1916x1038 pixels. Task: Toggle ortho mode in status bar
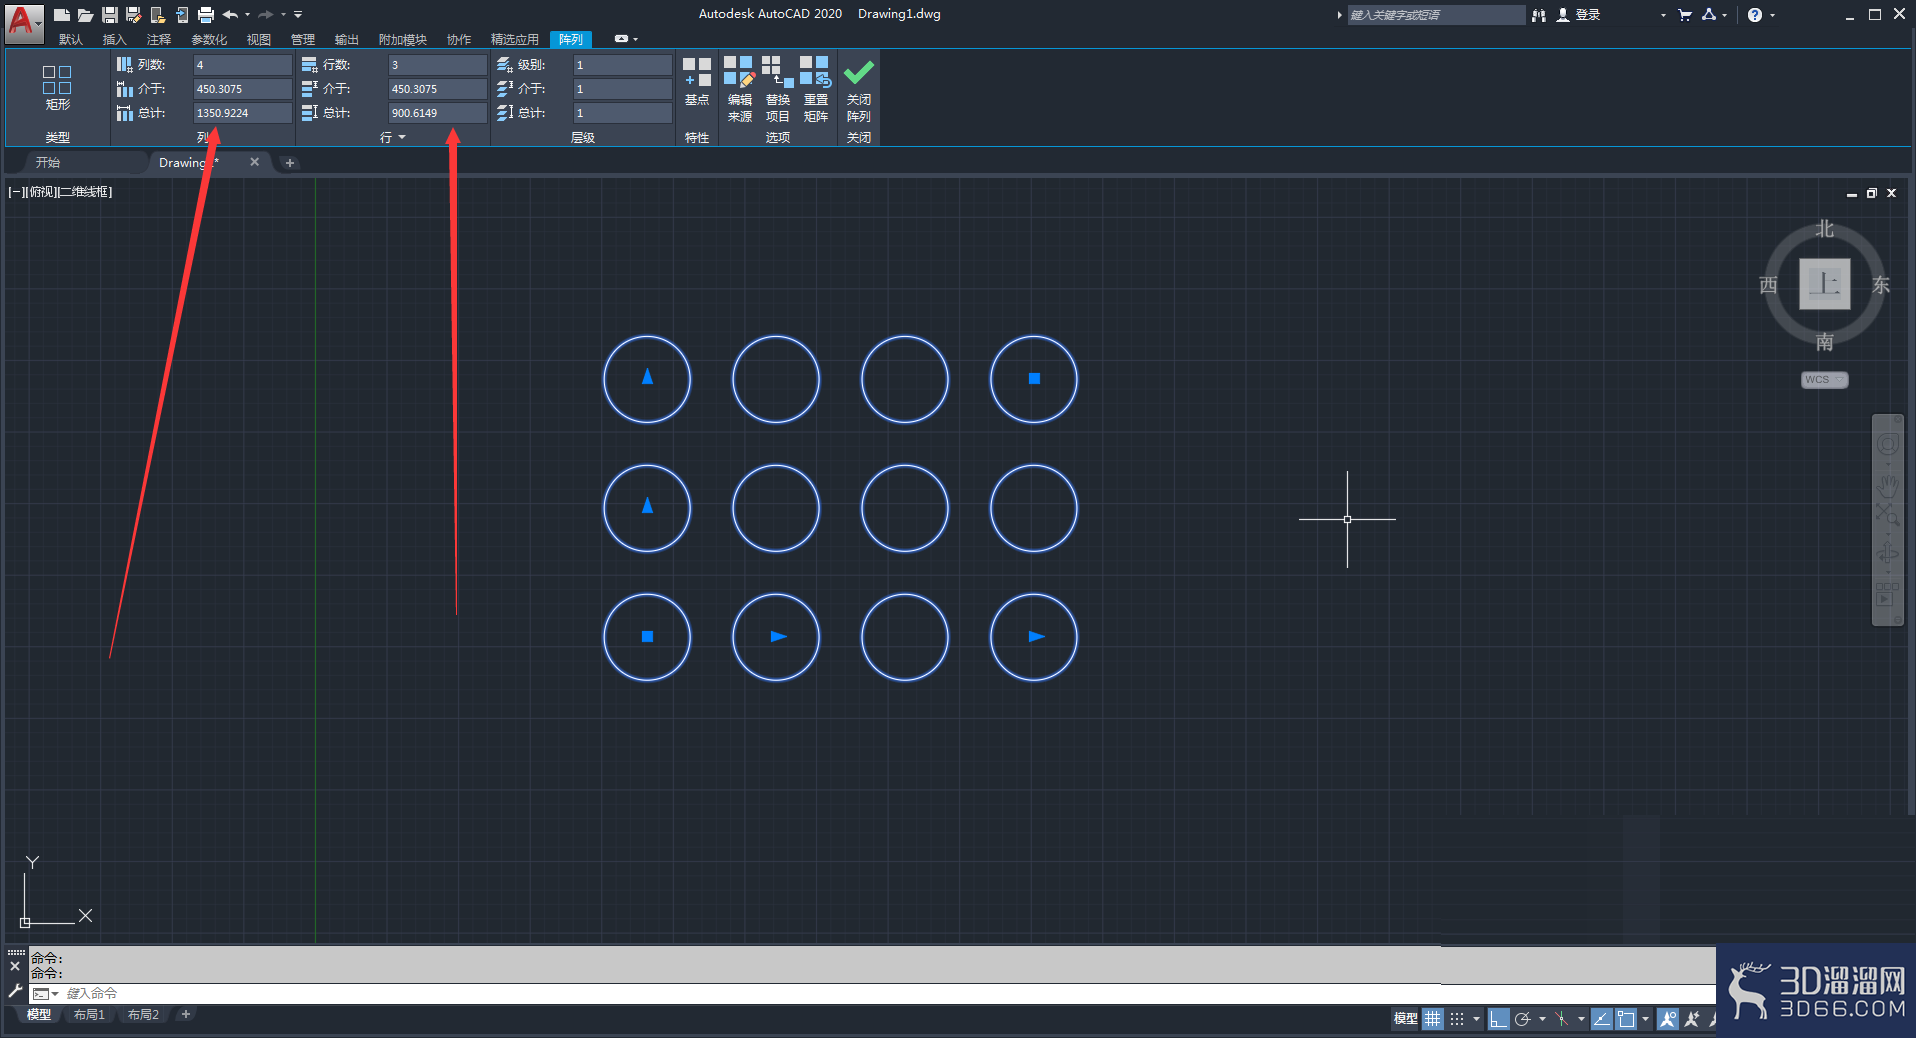[1498, 1019]
